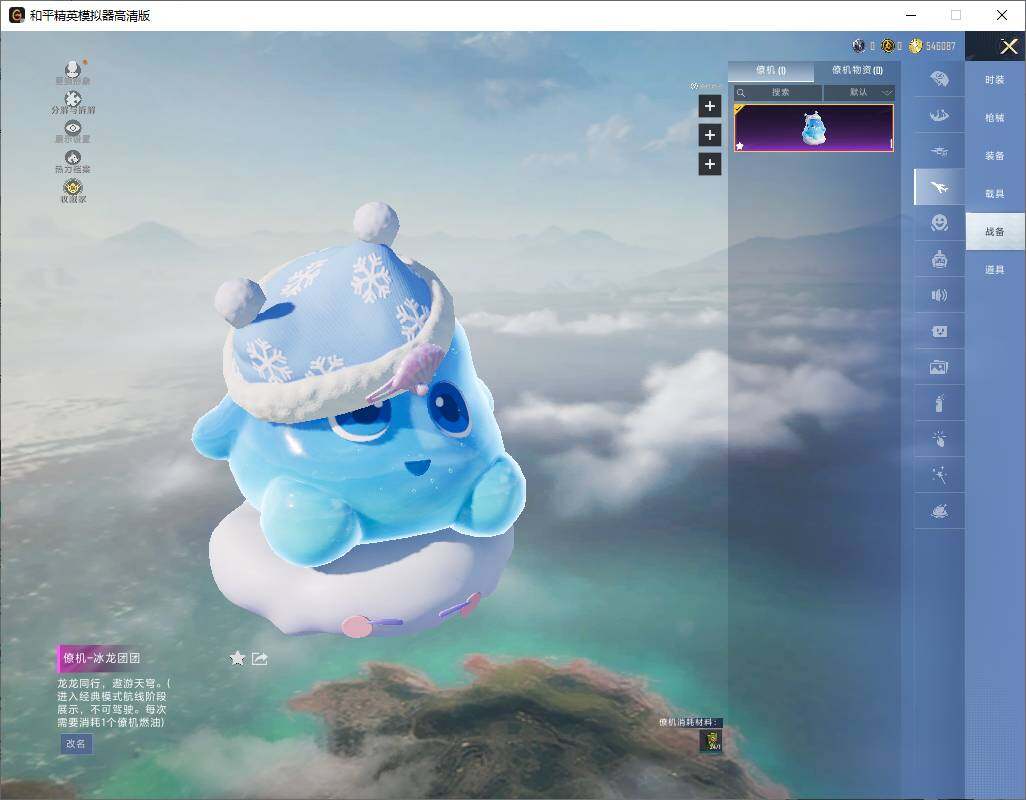Click the 僚机-冰龙团团 name label
Viewport: 1026px width, 800px height.
101,658
